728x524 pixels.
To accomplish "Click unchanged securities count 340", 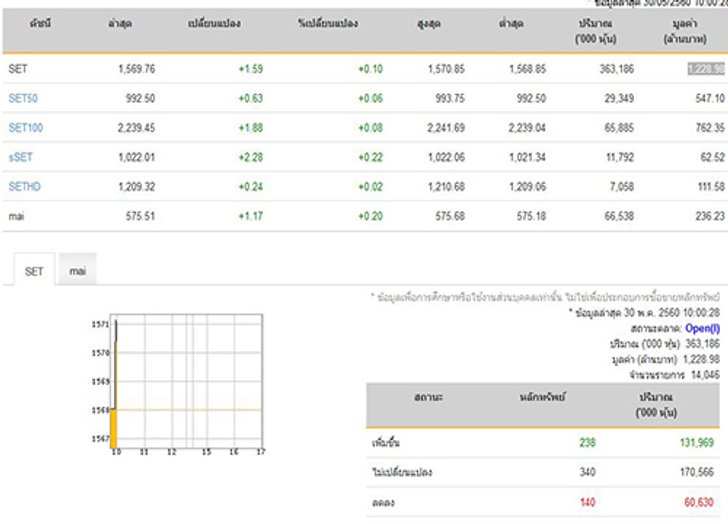I will 587,472.
